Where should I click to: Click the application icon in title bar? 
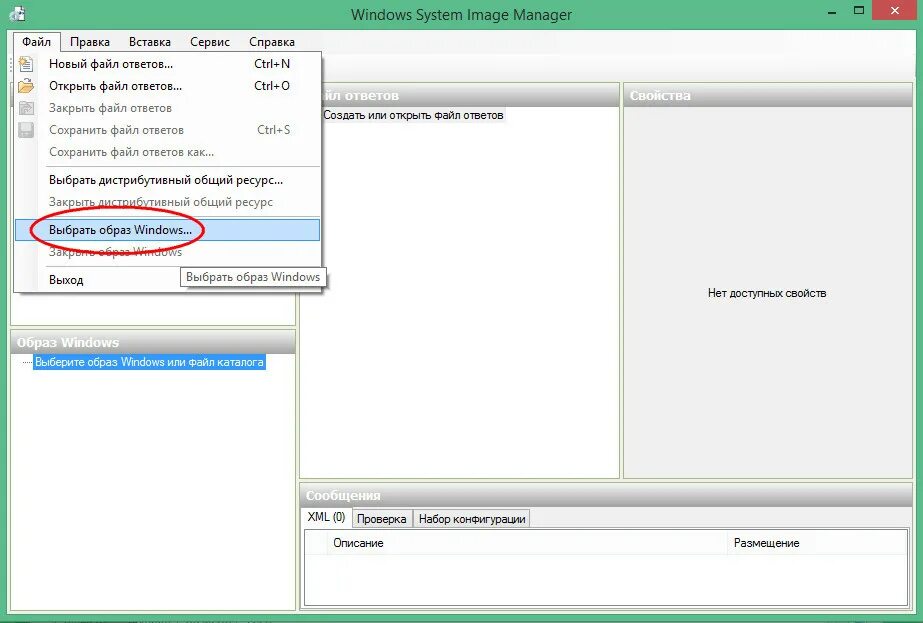point(17,12)
